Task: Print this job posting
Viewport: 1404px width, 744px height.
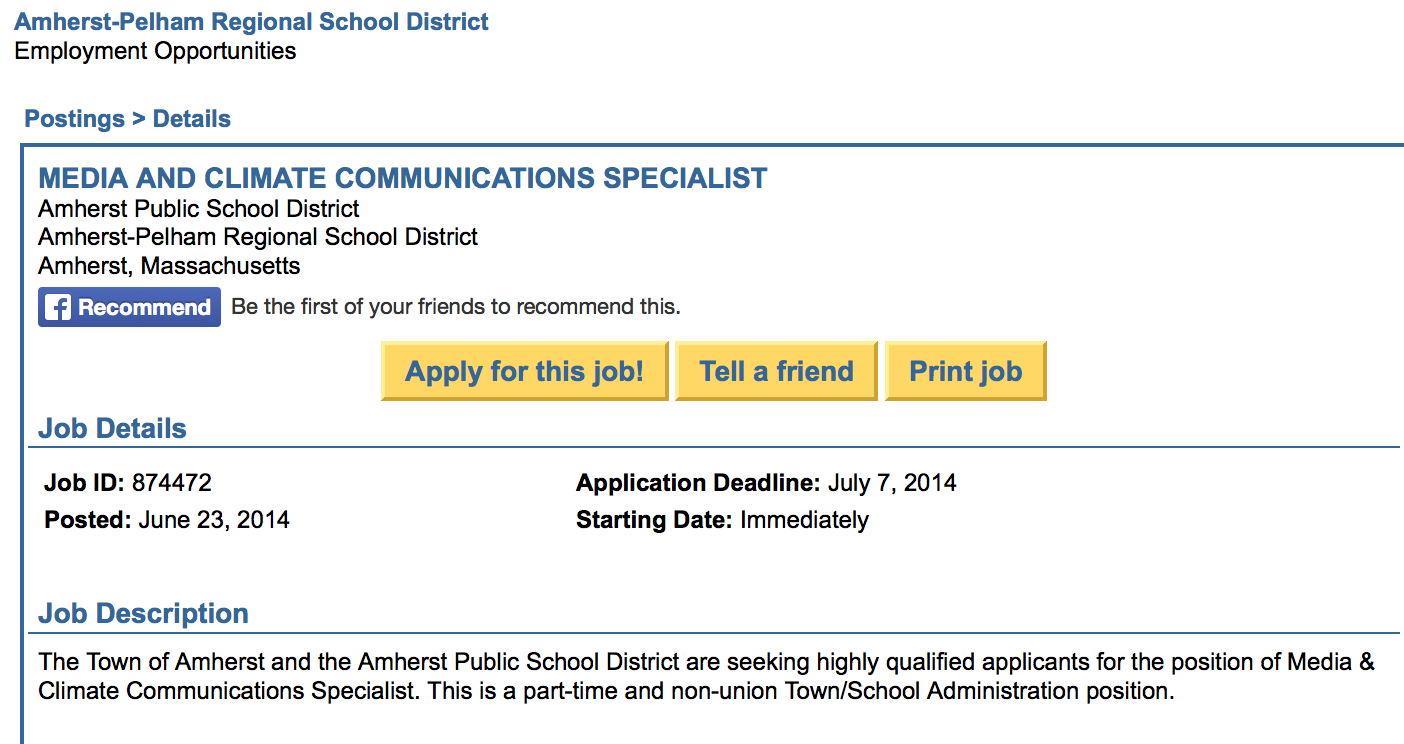Action: [x=965, y=371]
